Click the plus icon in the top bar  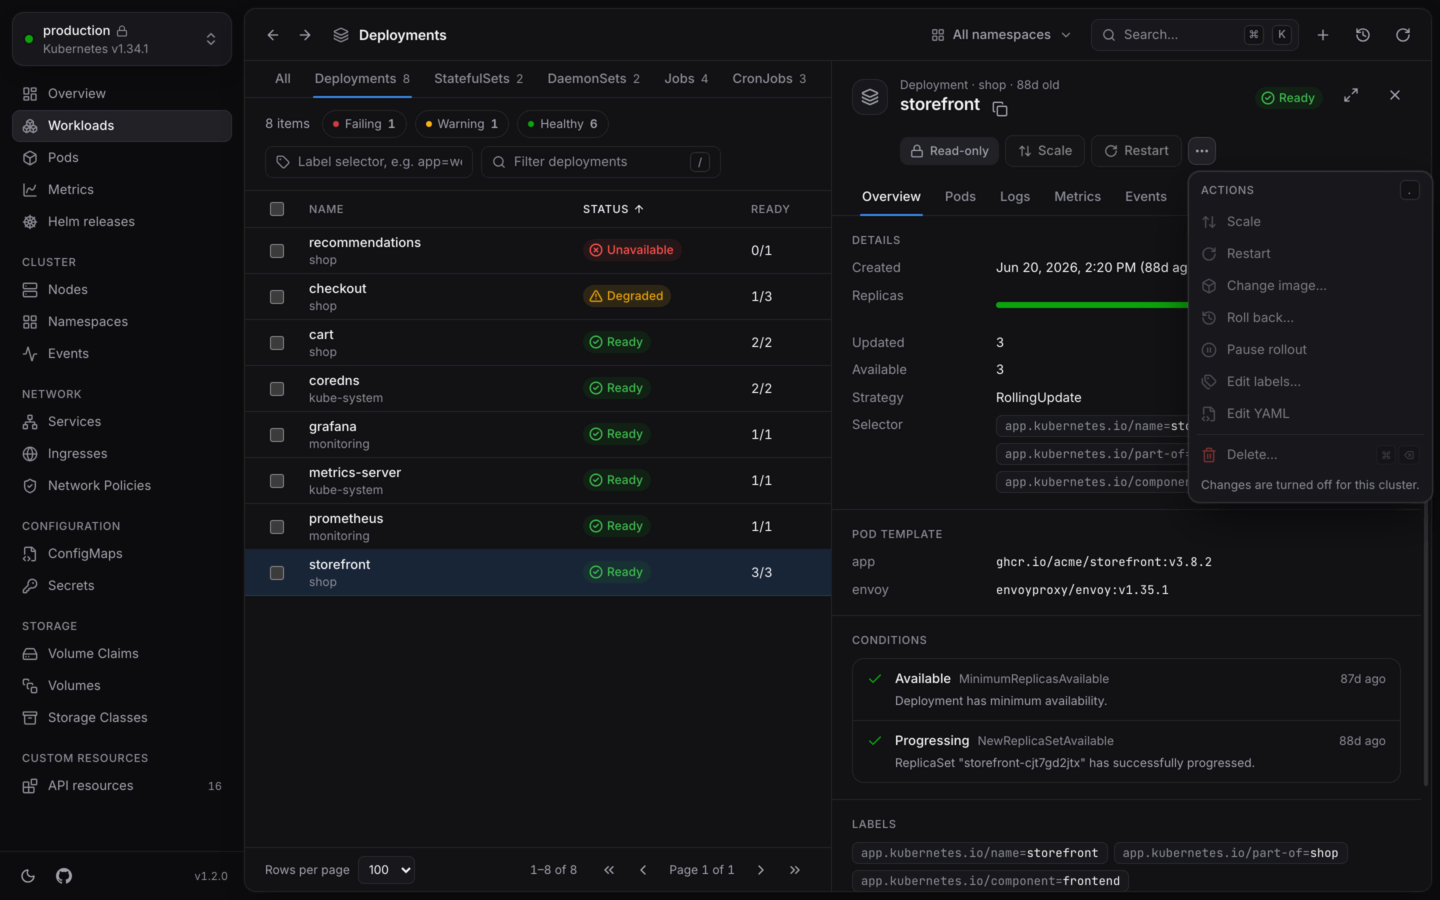[x=1323, y=35]
